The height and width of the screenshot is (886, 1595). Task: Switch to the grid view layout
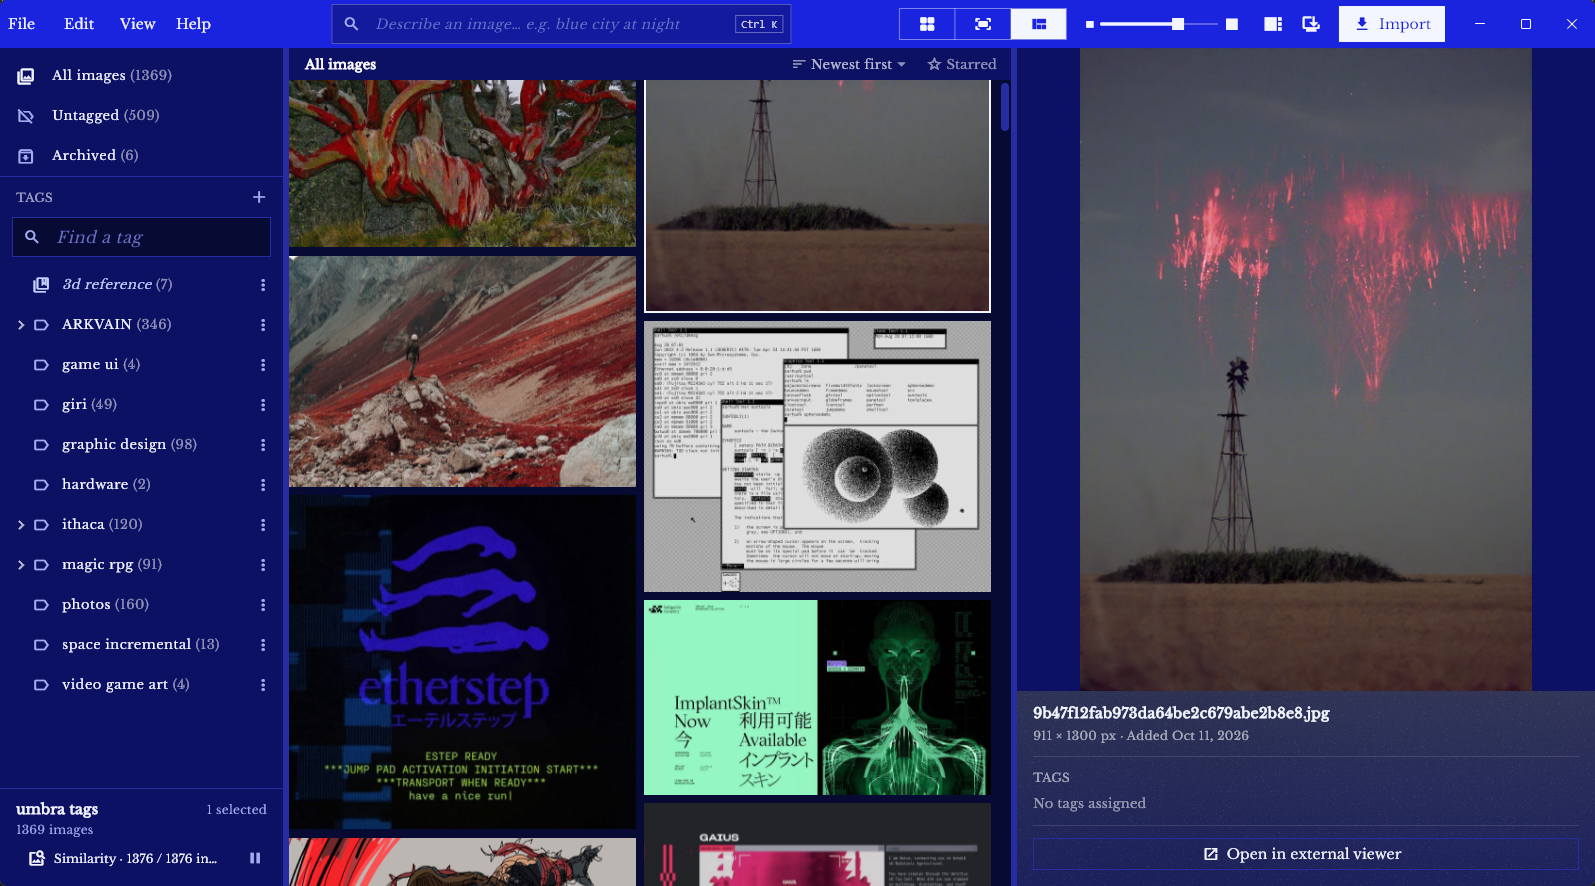(927, 24)
